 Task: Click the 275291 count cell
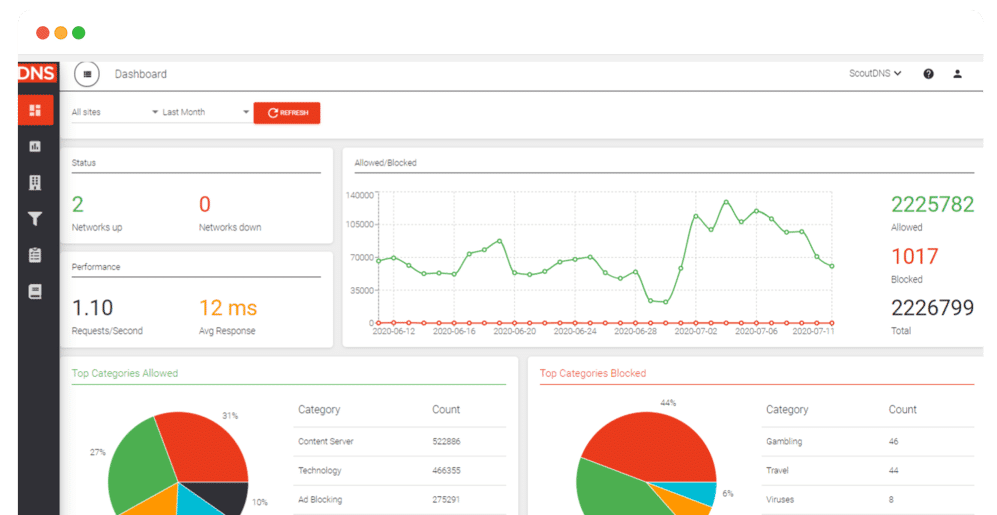(446, 500)
